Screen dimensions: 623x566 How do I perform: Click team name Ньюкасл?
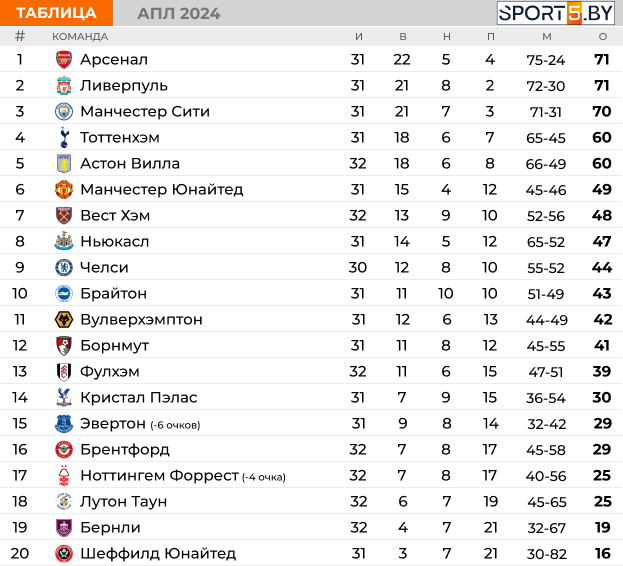pos(114,241)
